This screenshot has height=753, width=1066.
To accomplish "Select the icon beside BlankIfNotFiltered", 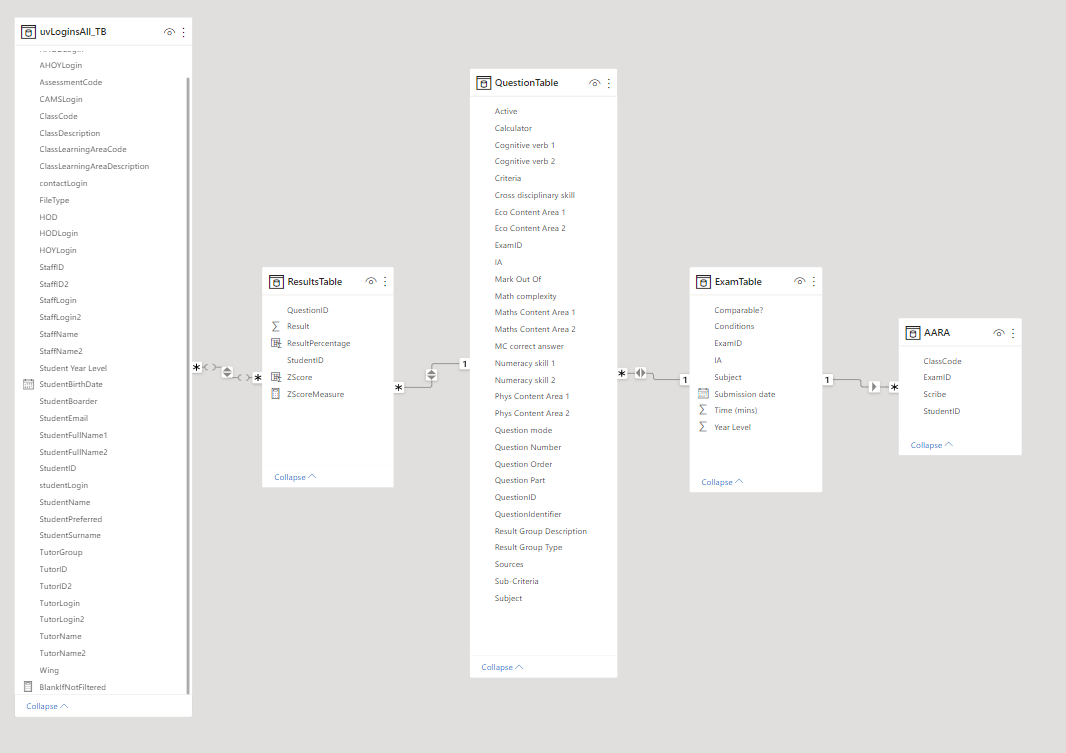I will click(x=28, y=686).
